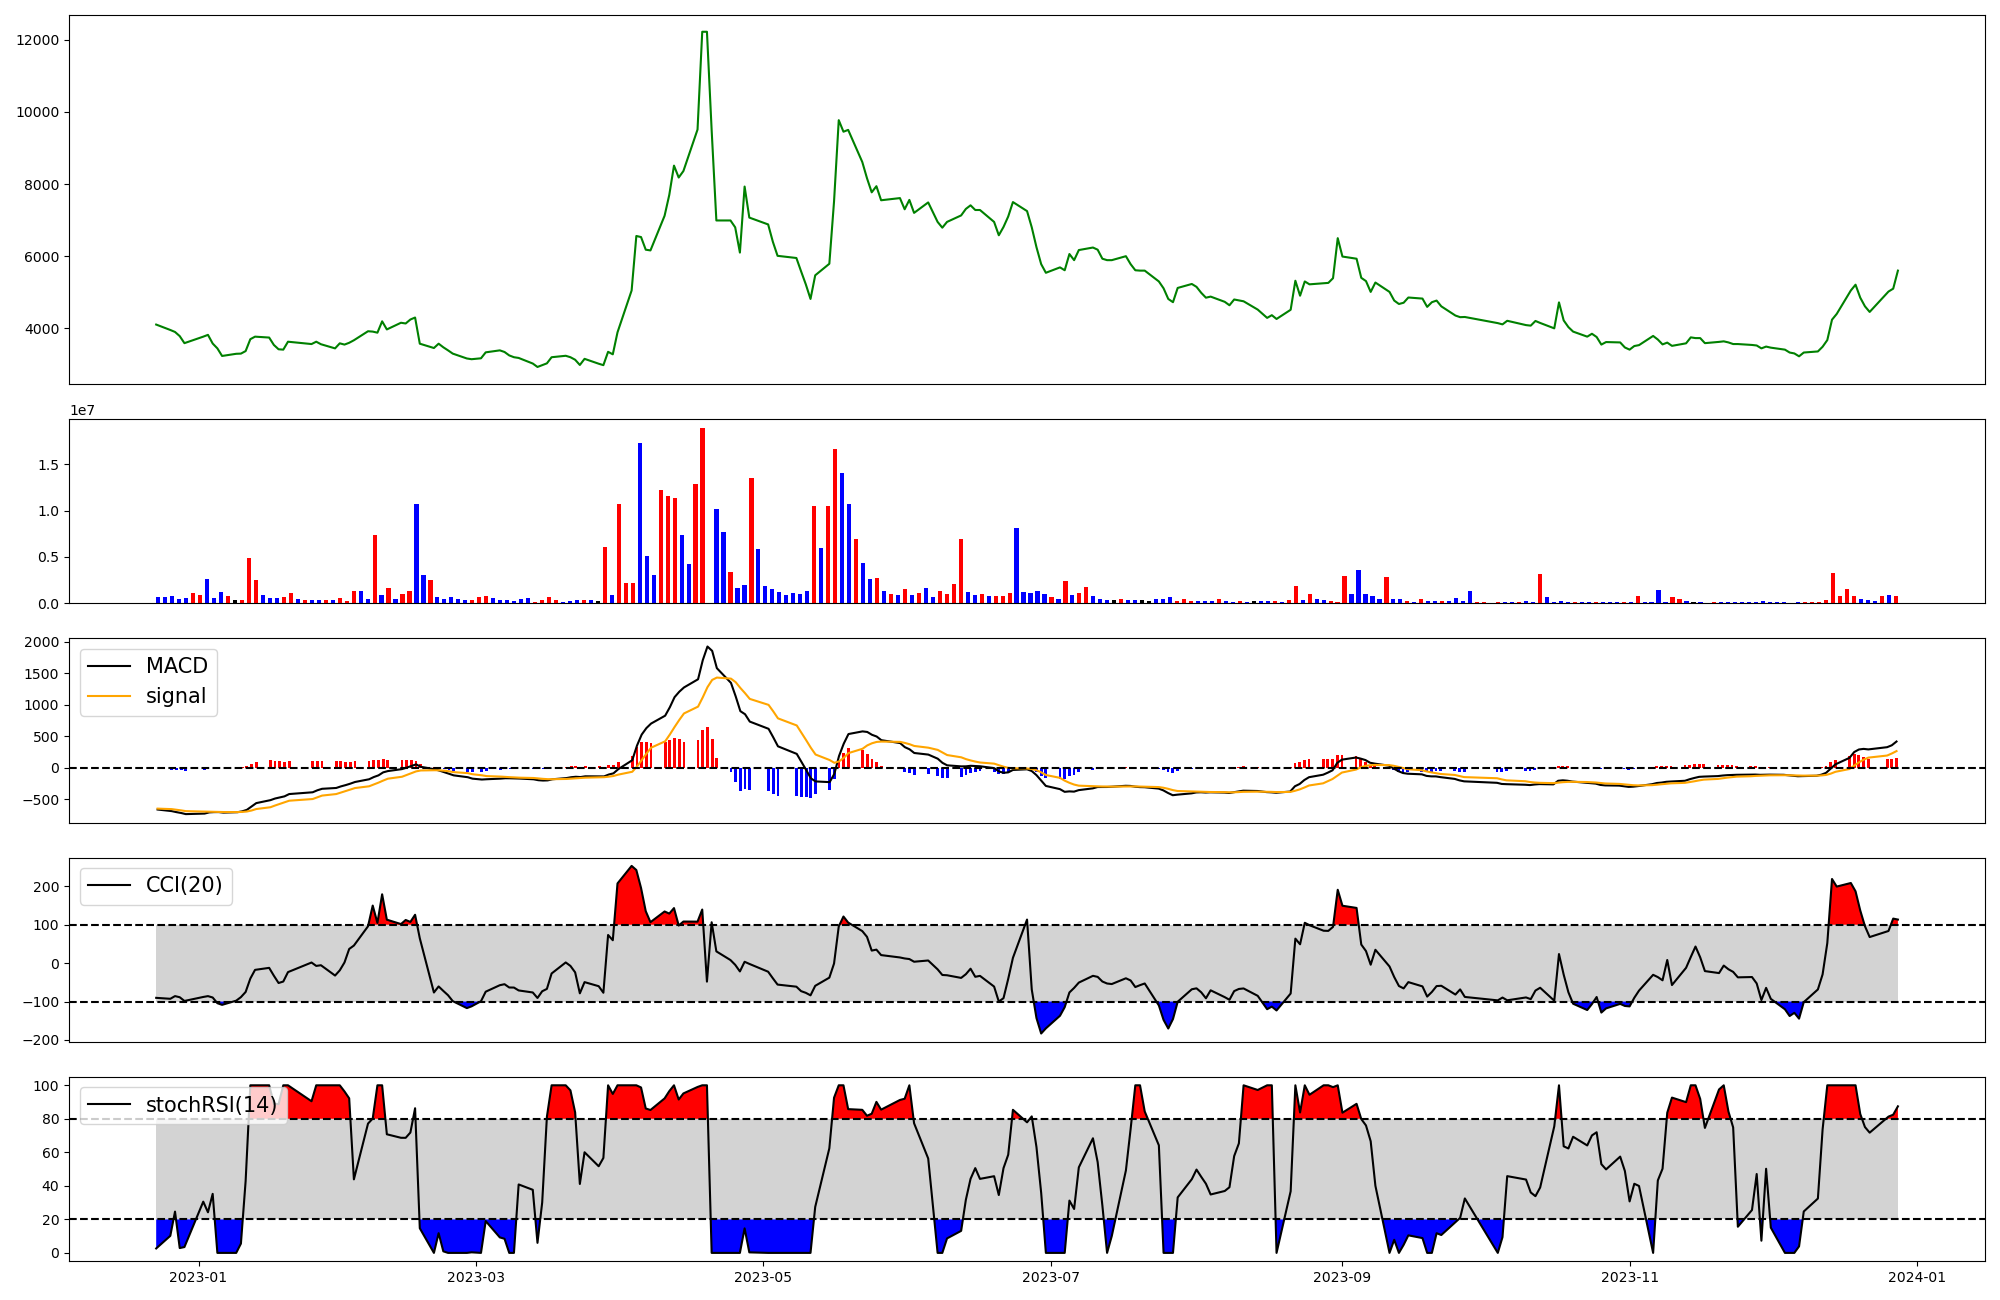Click the MACD line's highest peak
The height and width of the screenshot is (1300, 2000).
coord(707,646)
